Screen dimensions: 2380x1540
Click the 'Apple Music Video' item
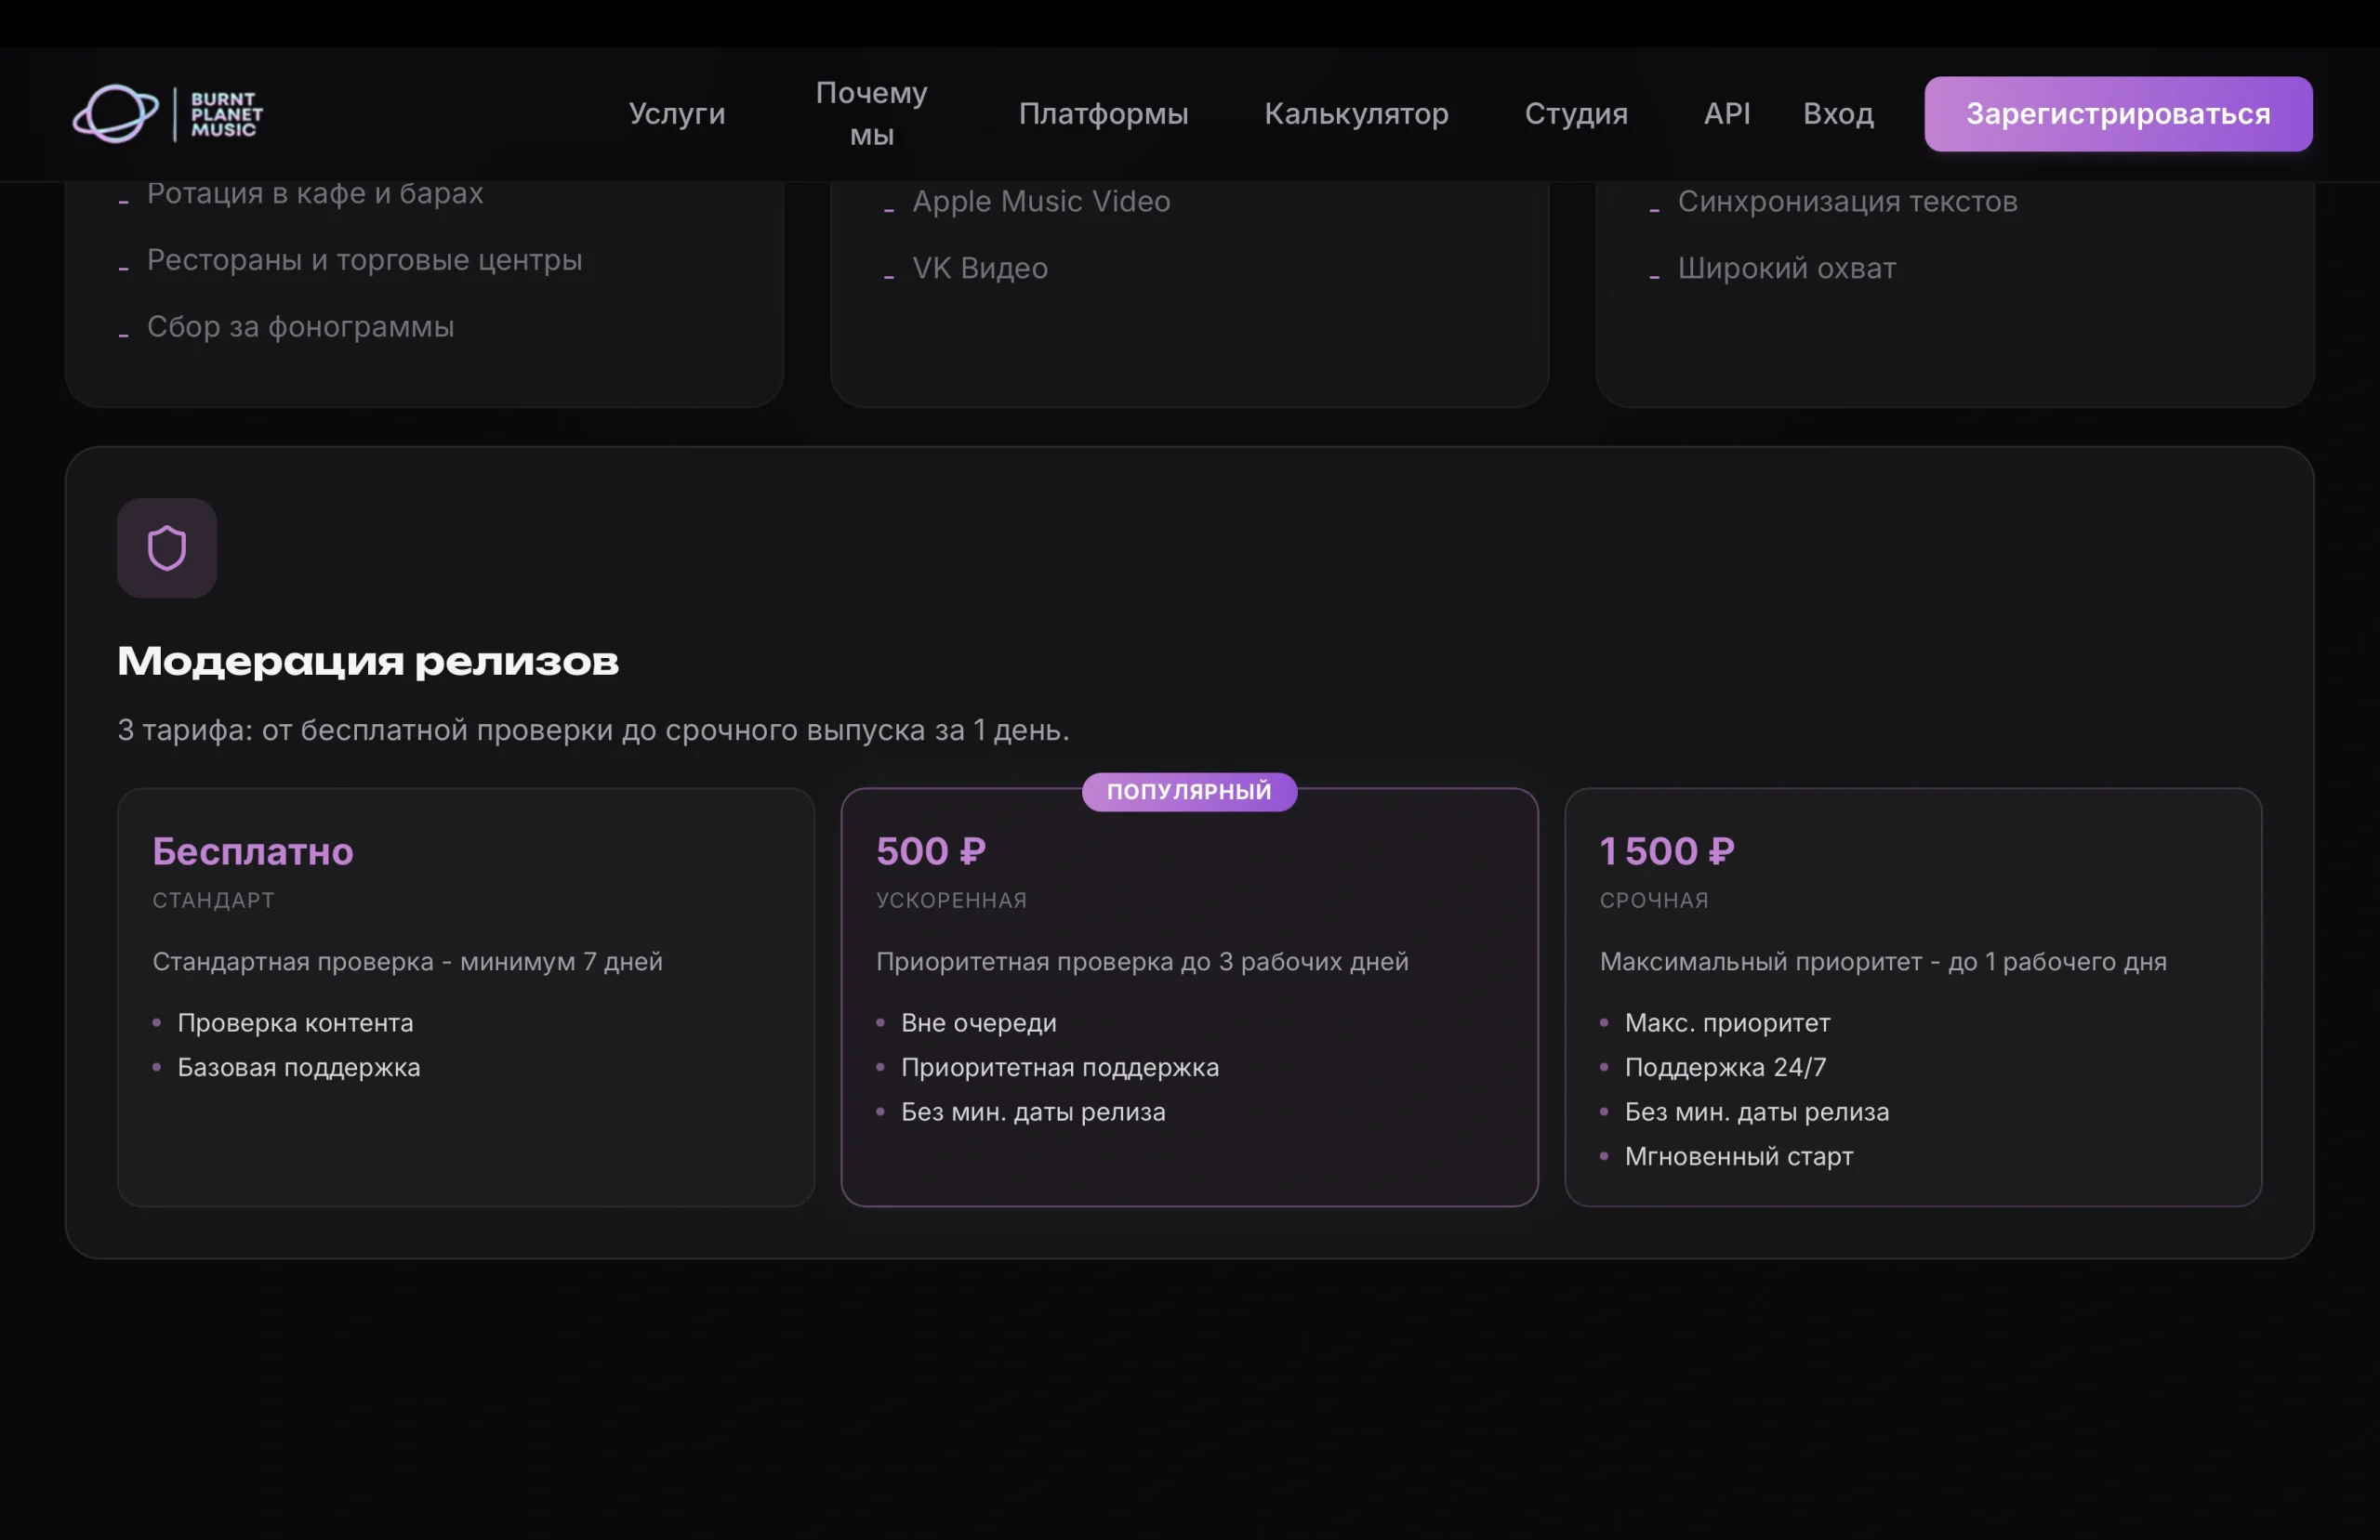pos(1041,201)
